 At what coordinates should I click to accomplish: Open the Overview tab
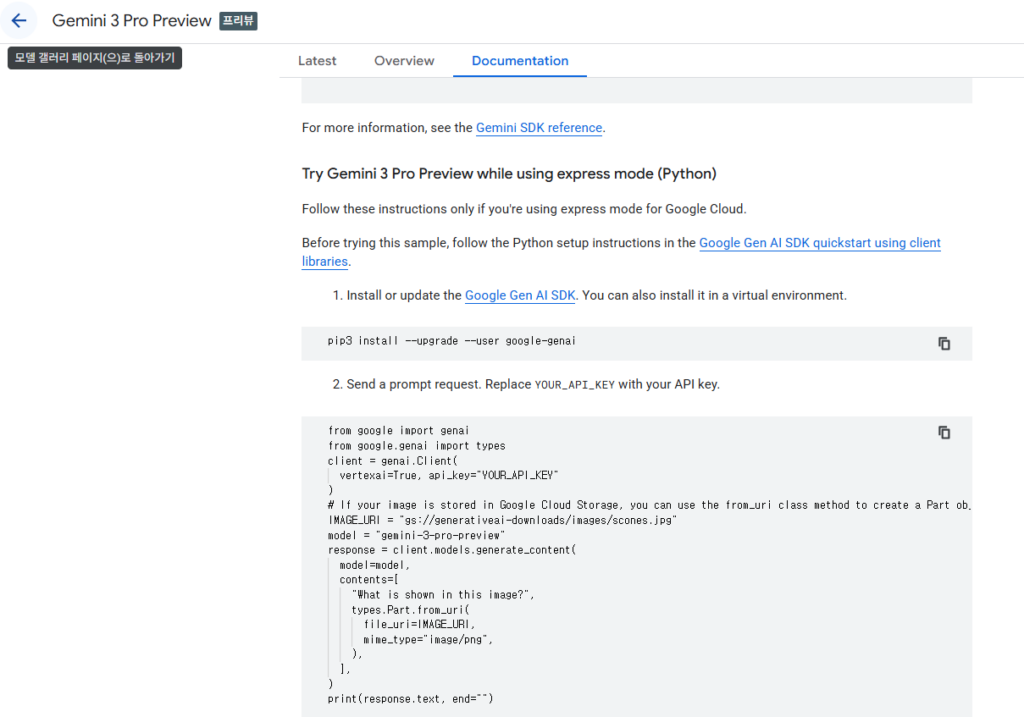tap(404, 61)
